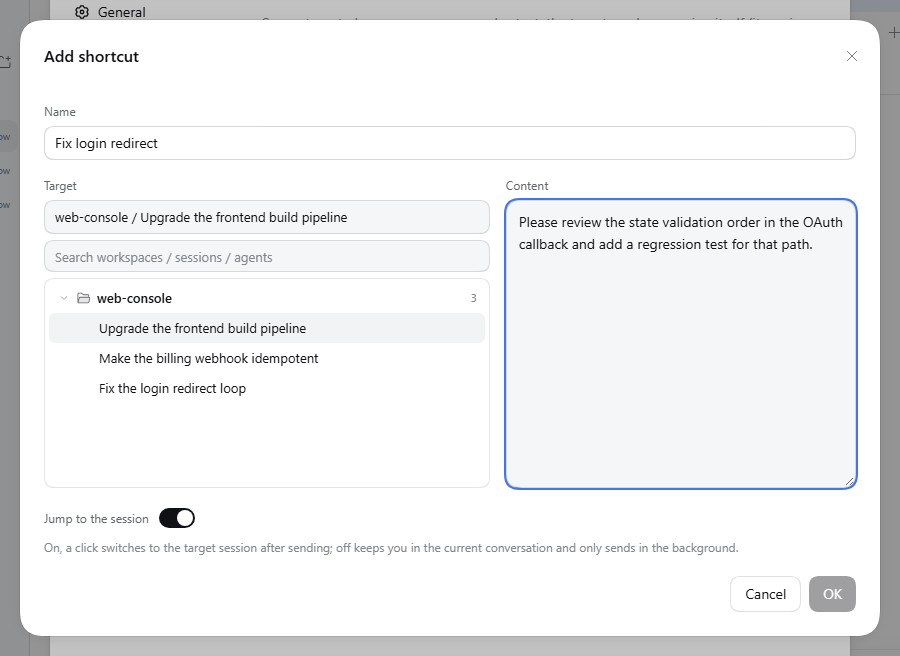The image size is (900, 656).
Task: Click the Content text area resize handle
Action: point(849,482)
